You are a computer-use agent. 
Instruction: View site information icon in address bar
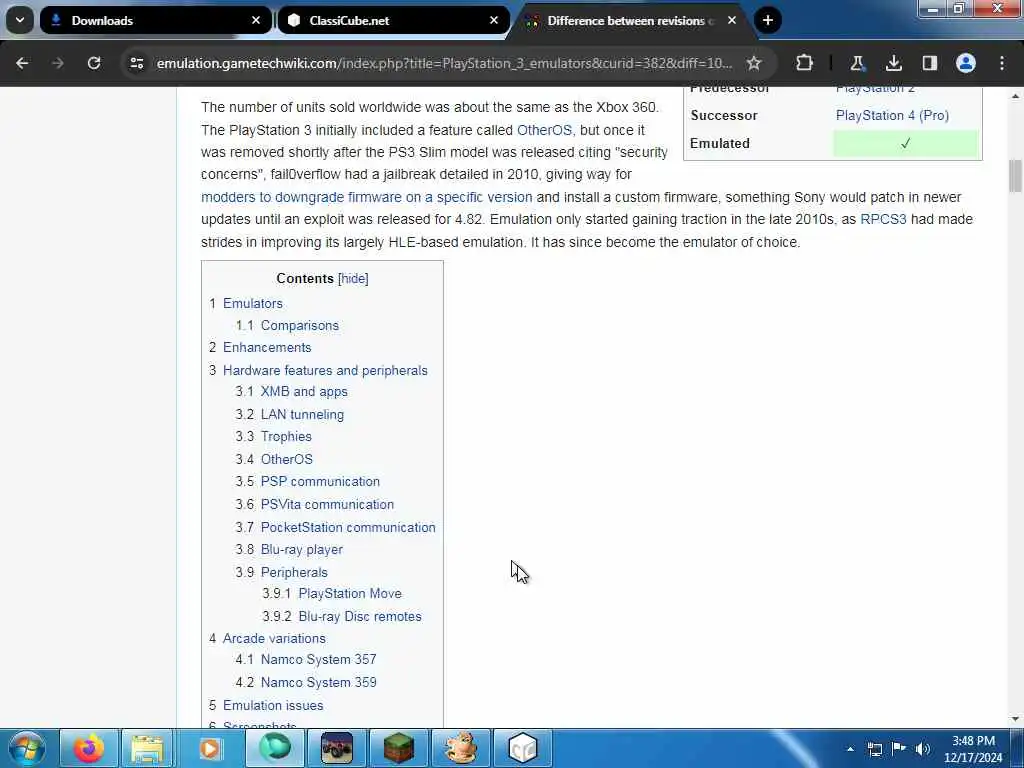pos(136,63)
